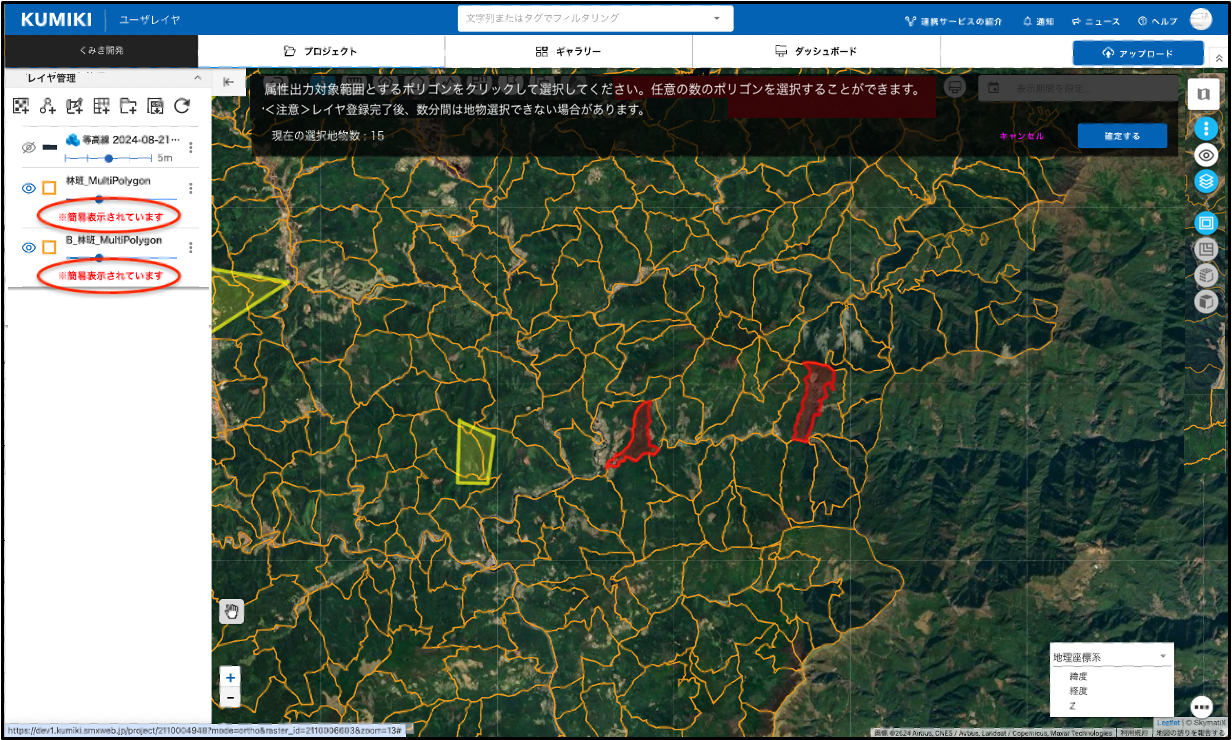Image resolution: width=1232 pixels, height=740 pixels.
Task: Hide the 林班_MultiPolygon layer
Action: [x=29, y=188]
